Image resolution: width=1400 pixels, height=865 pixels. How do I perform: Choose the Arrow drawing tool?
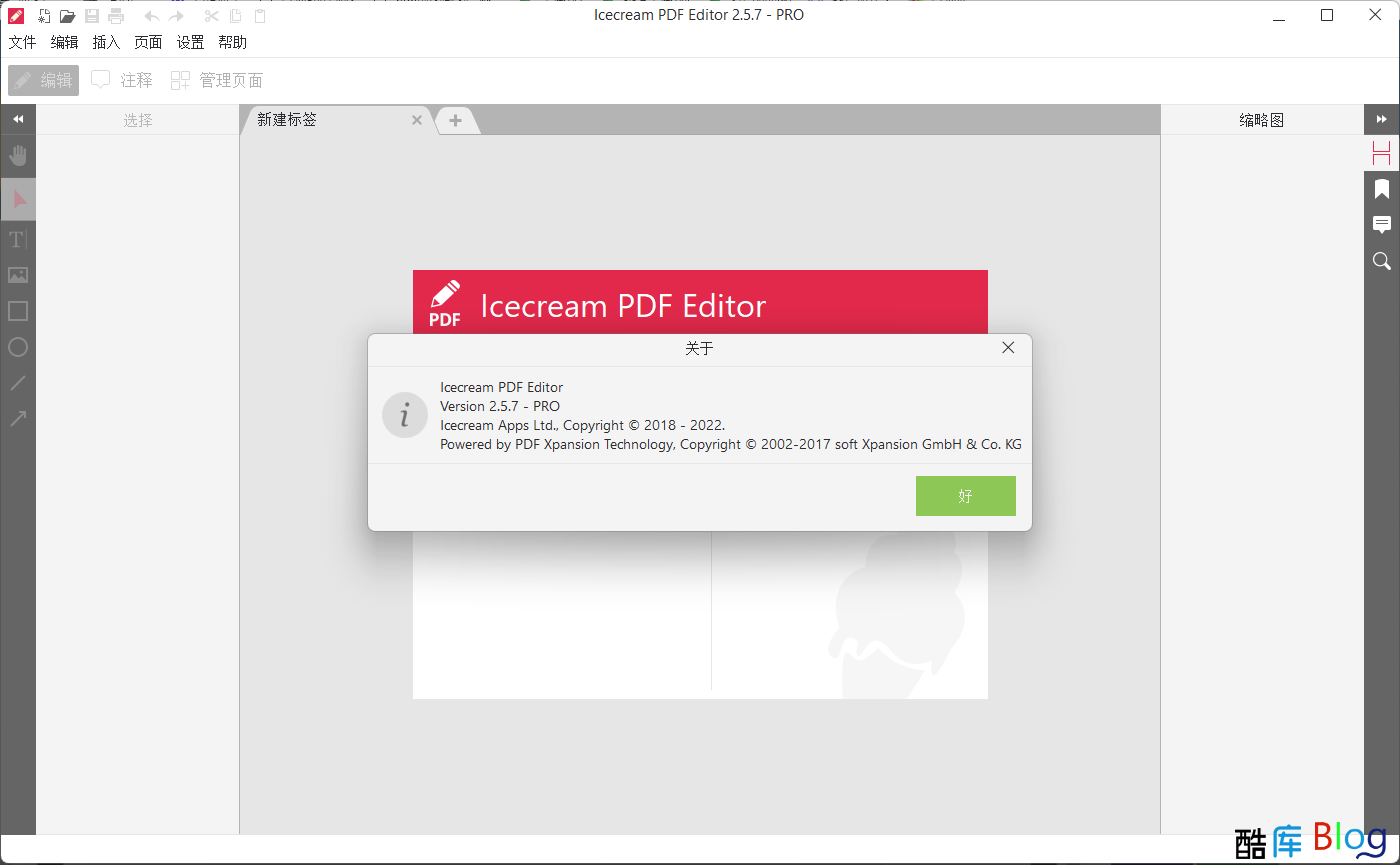18,418
